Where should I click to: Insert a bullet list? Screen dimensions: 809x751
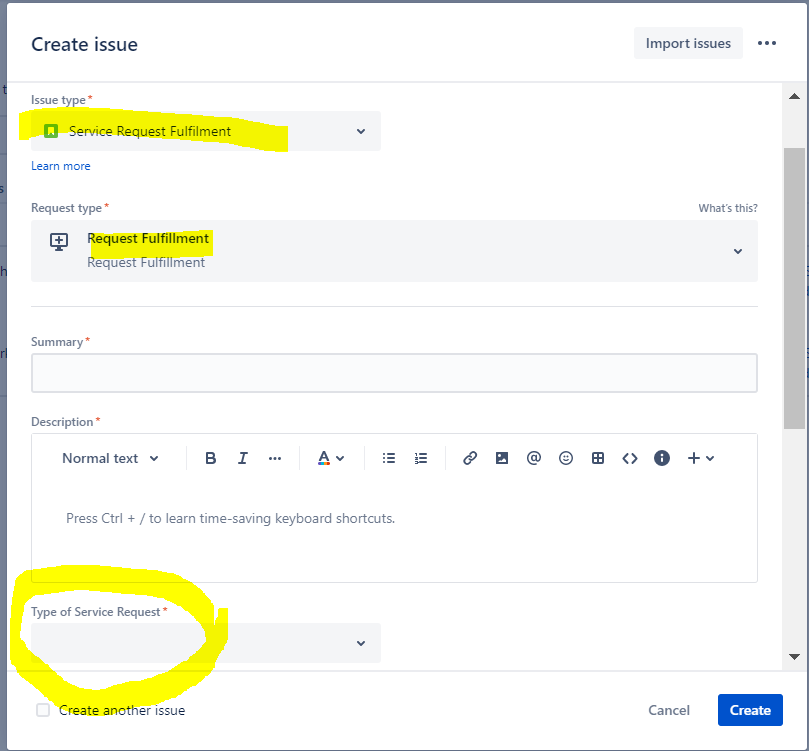[x=389, y=458]
